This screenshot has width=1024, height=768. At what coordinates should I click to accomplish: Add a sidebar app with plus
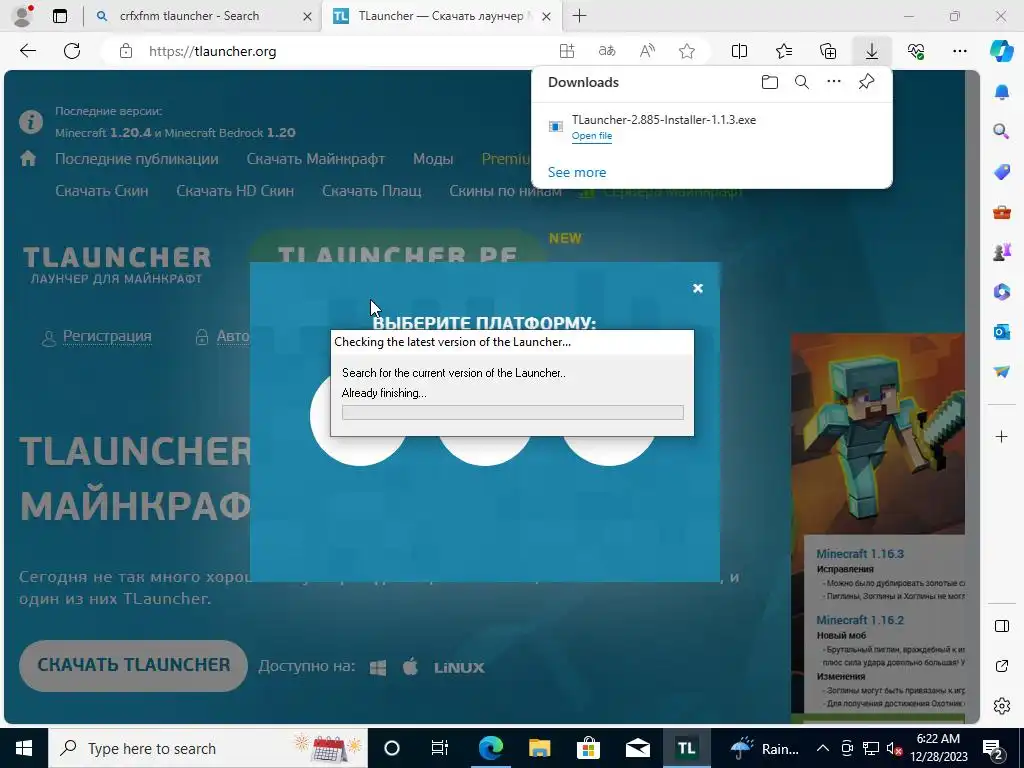coord(1002,436)
